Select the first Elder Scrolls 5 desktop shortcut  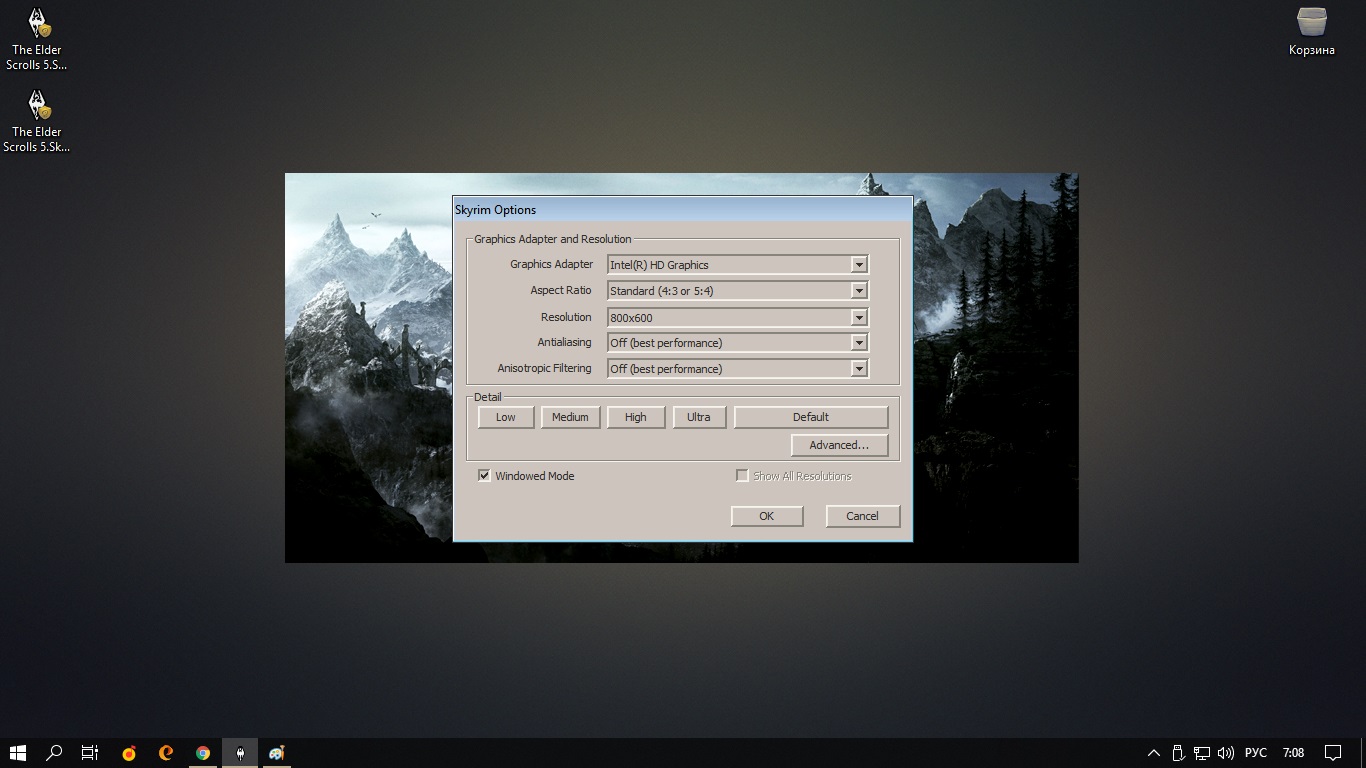pyautogui.click(x=37, y=40)
